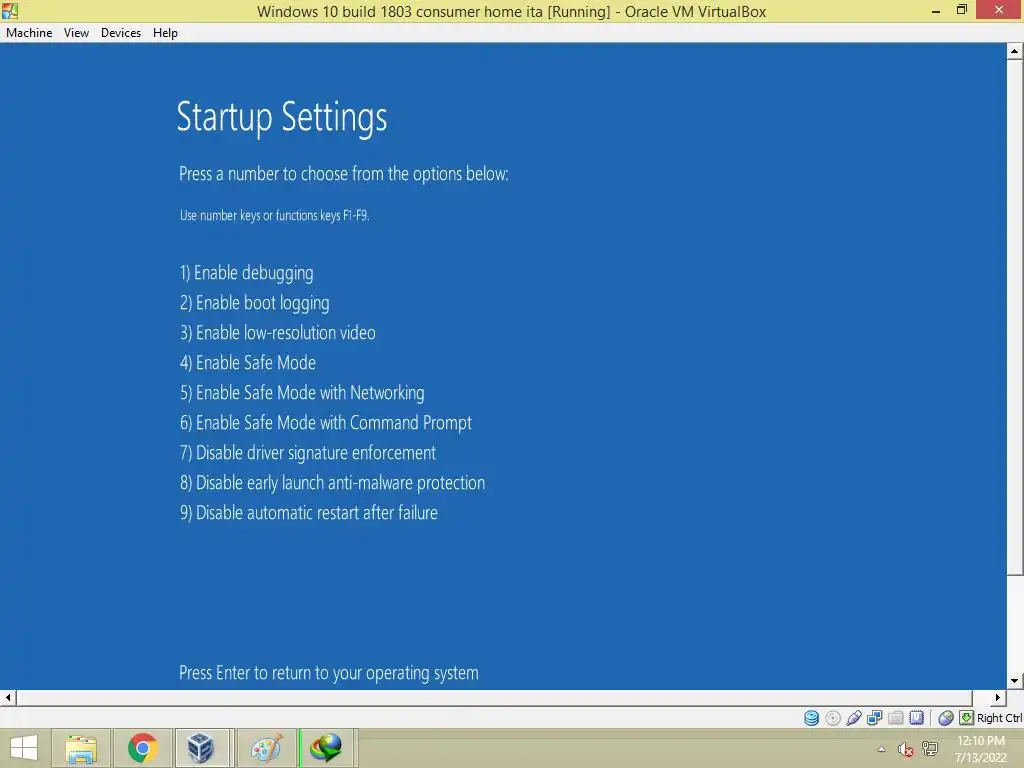Click the USB devices status icon
Screen dimensions: 1024x768
tap(854, 718)
